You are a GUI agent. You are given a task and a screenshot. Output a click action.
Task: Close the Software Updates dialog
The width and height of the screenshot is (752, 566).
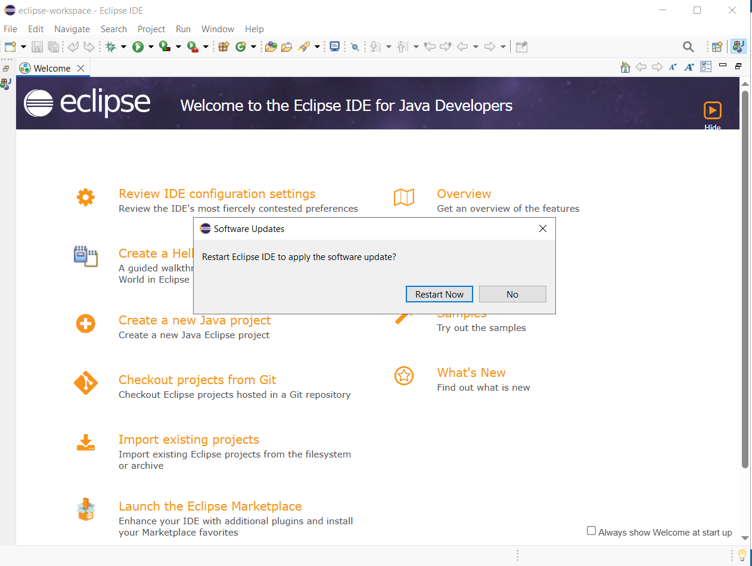click(x=542, y=228)
